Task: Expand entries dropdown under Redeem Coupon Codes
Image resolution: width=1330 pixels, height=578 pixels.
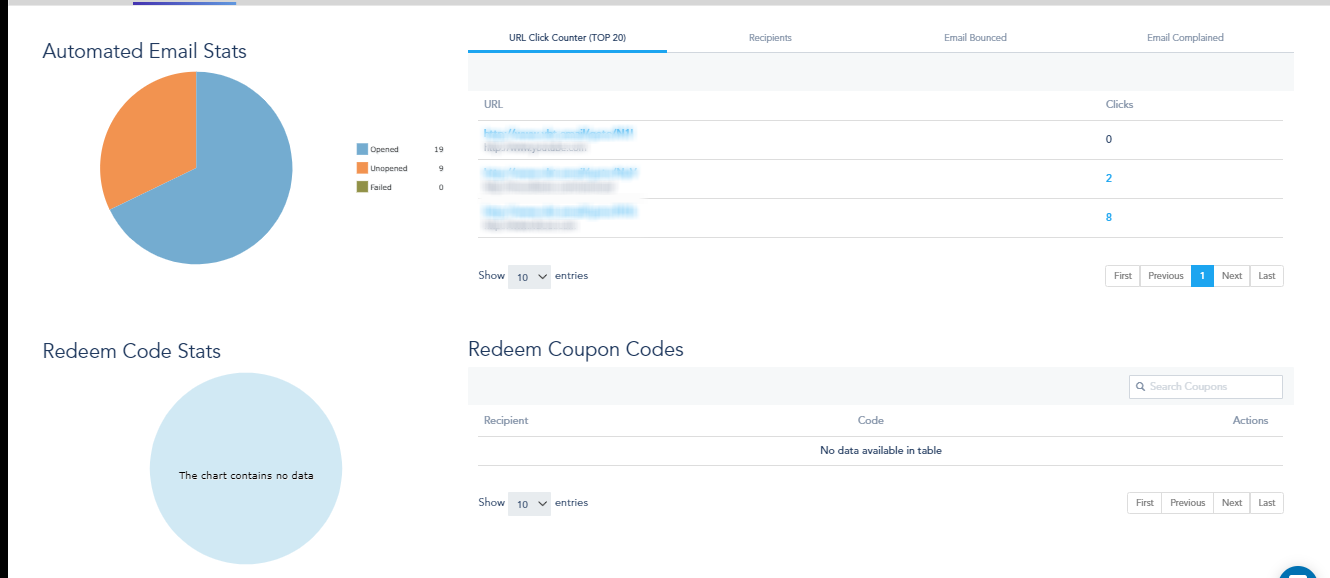Action: pyautogui.click(x=529, y=504)
